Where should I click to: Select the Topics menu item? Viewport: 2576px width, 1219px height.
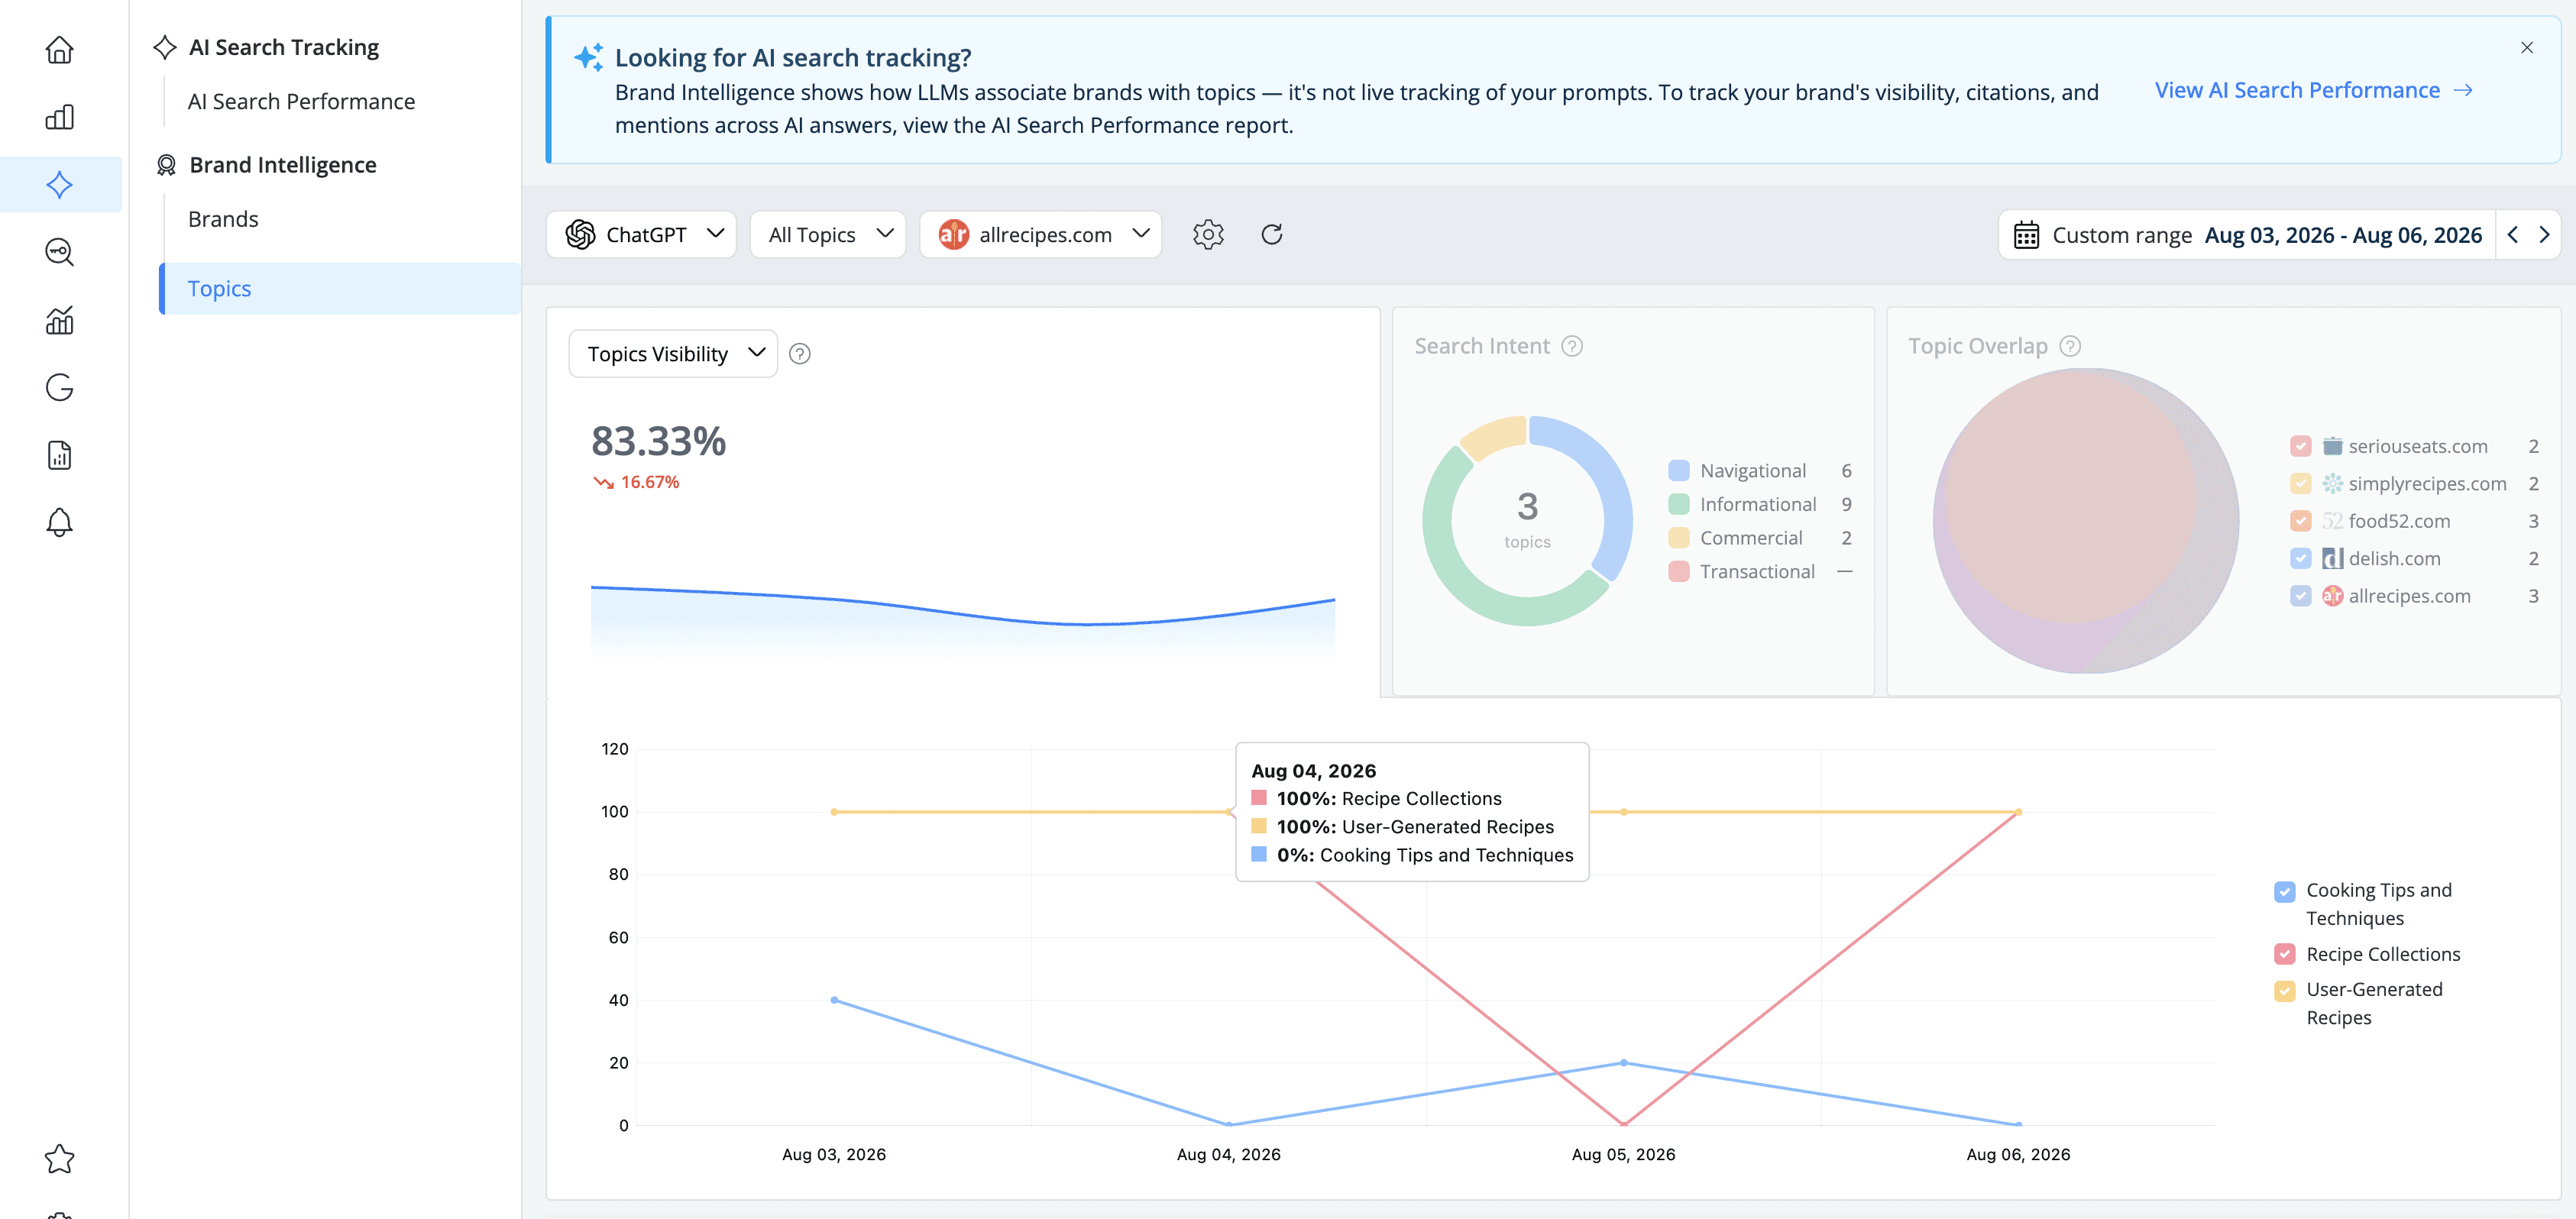(340, 289)
